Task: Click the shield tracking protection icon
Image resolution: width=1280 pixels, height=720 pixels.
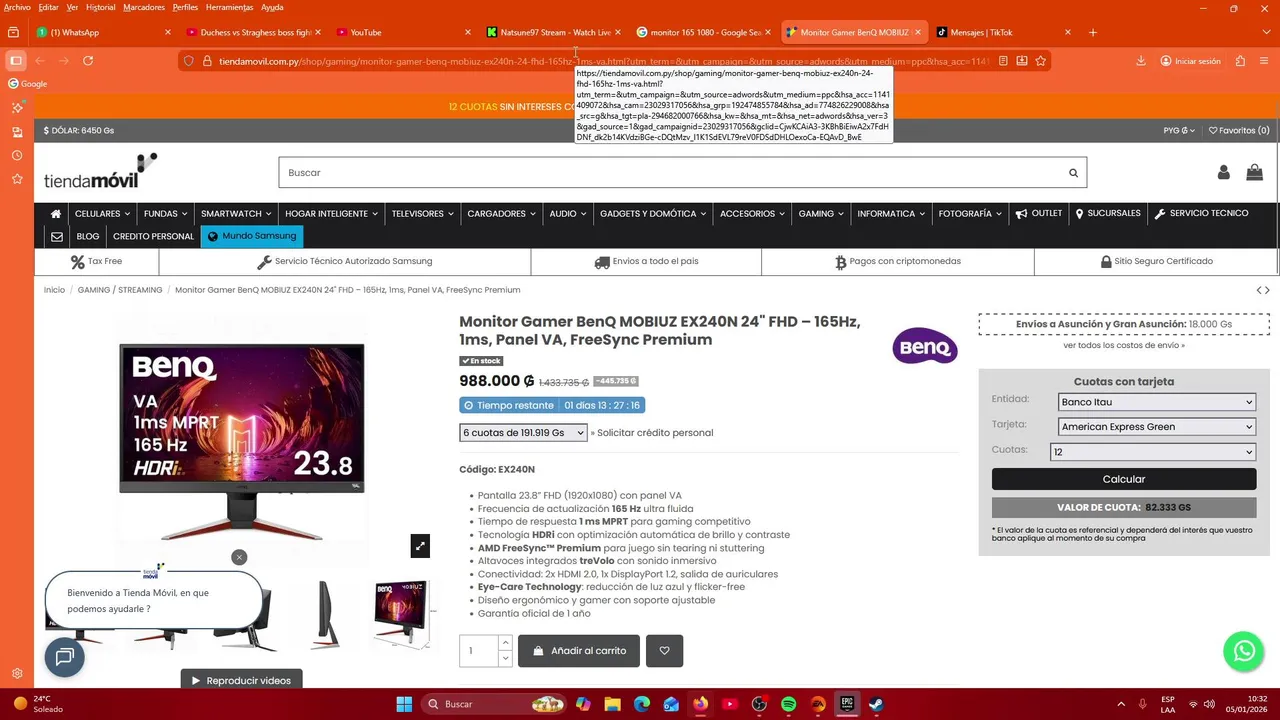Action: click(188, 61)
